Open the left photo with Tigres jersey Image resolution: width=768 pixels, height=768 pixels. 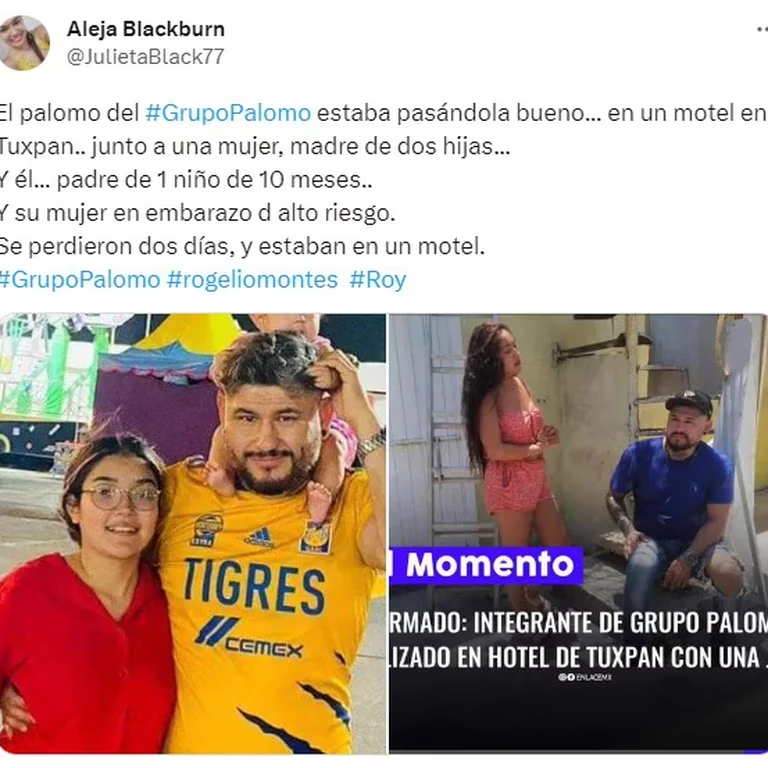coord(192,533)
